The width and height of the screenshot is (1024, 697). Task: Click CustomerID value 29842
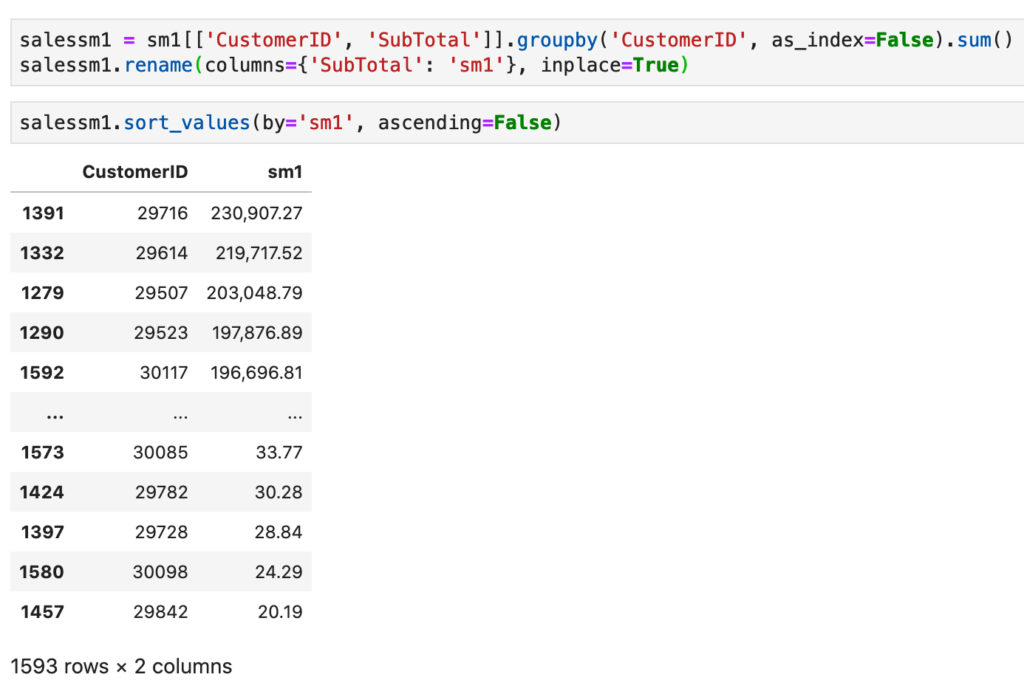pyautogui.click(x=161, y=611)
